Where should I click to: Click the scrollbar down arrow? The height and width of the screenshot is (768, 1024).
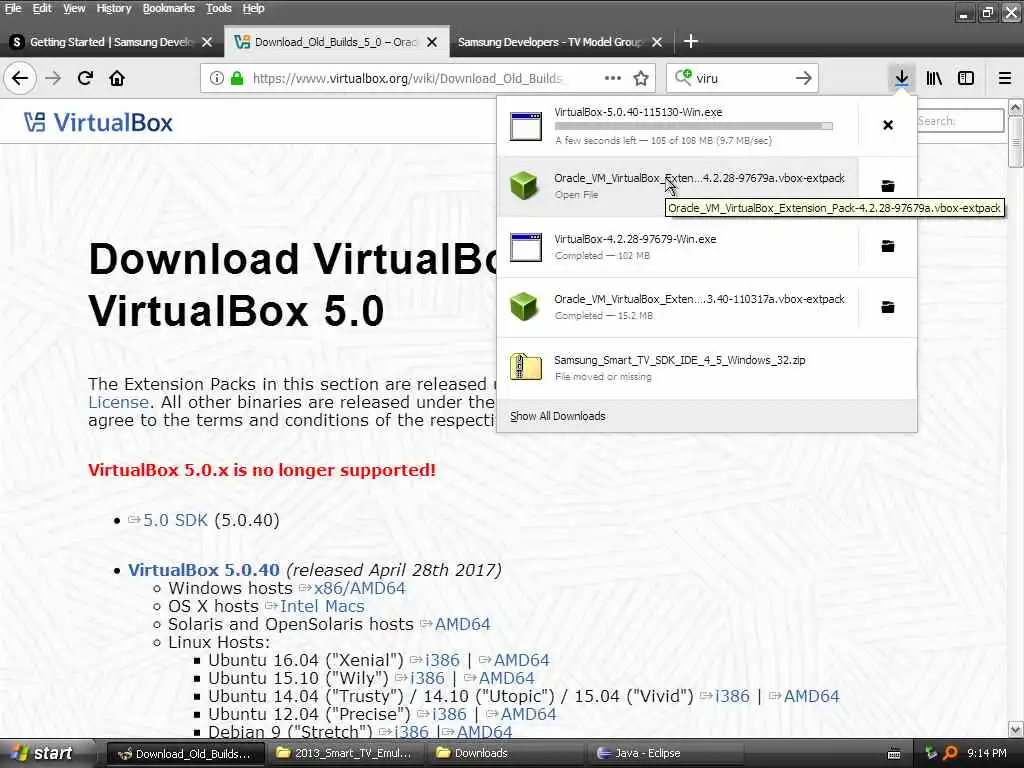pos(1016,729)
